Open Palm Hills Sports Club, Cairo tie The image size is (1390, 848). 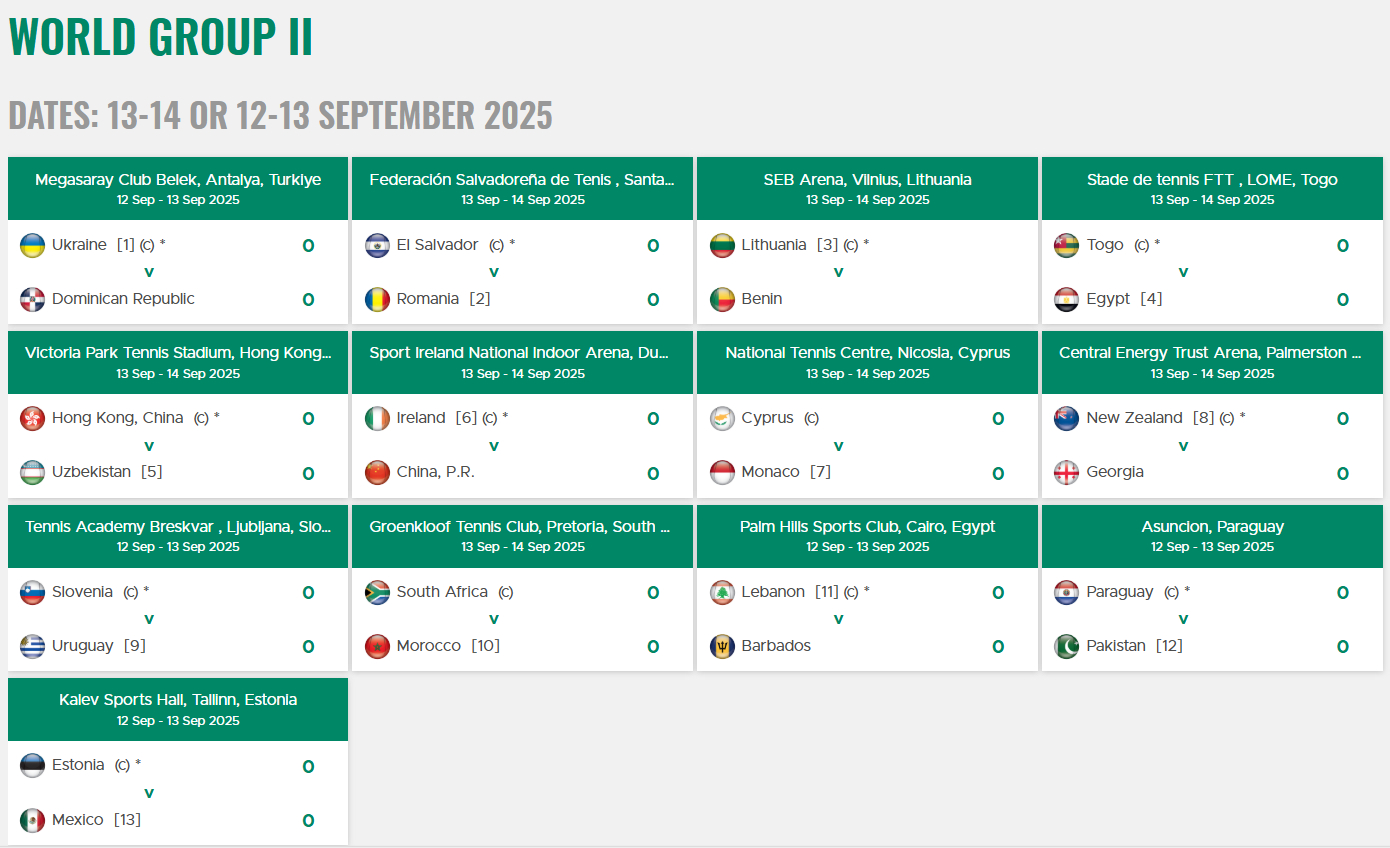point(867,535)
